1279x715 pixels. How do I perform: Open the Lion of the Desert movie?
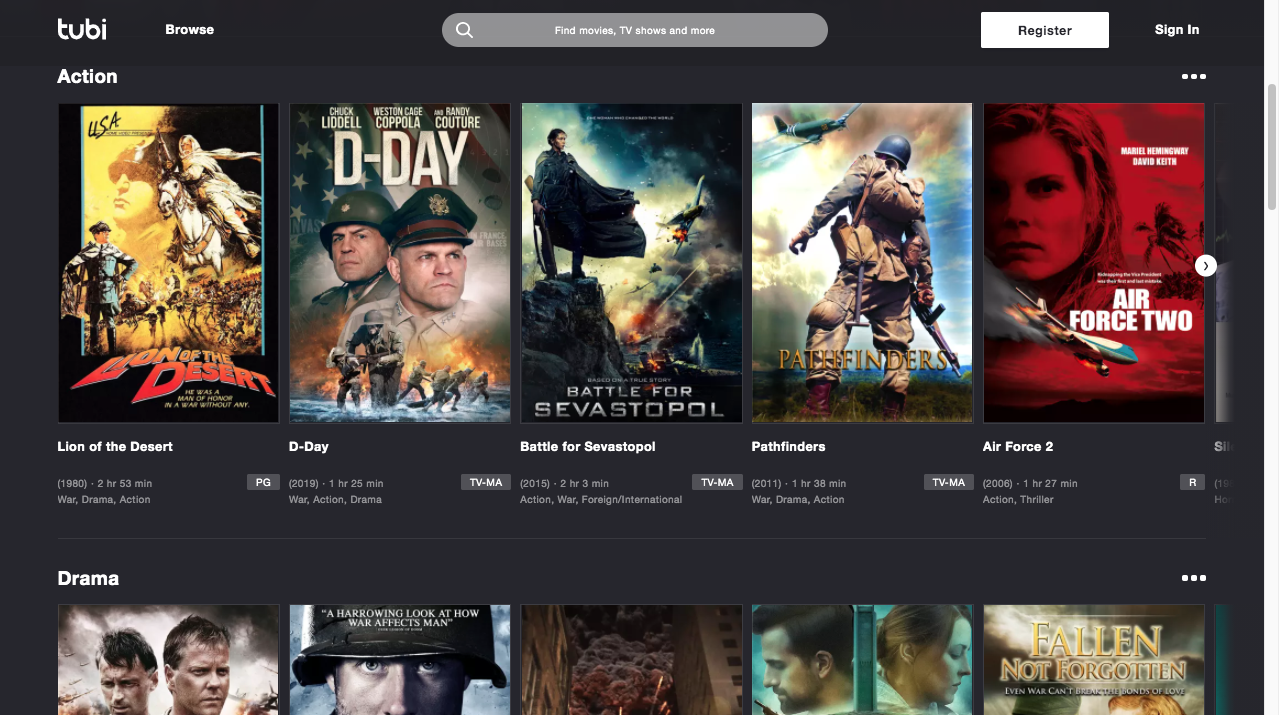(x=168, y=262)
